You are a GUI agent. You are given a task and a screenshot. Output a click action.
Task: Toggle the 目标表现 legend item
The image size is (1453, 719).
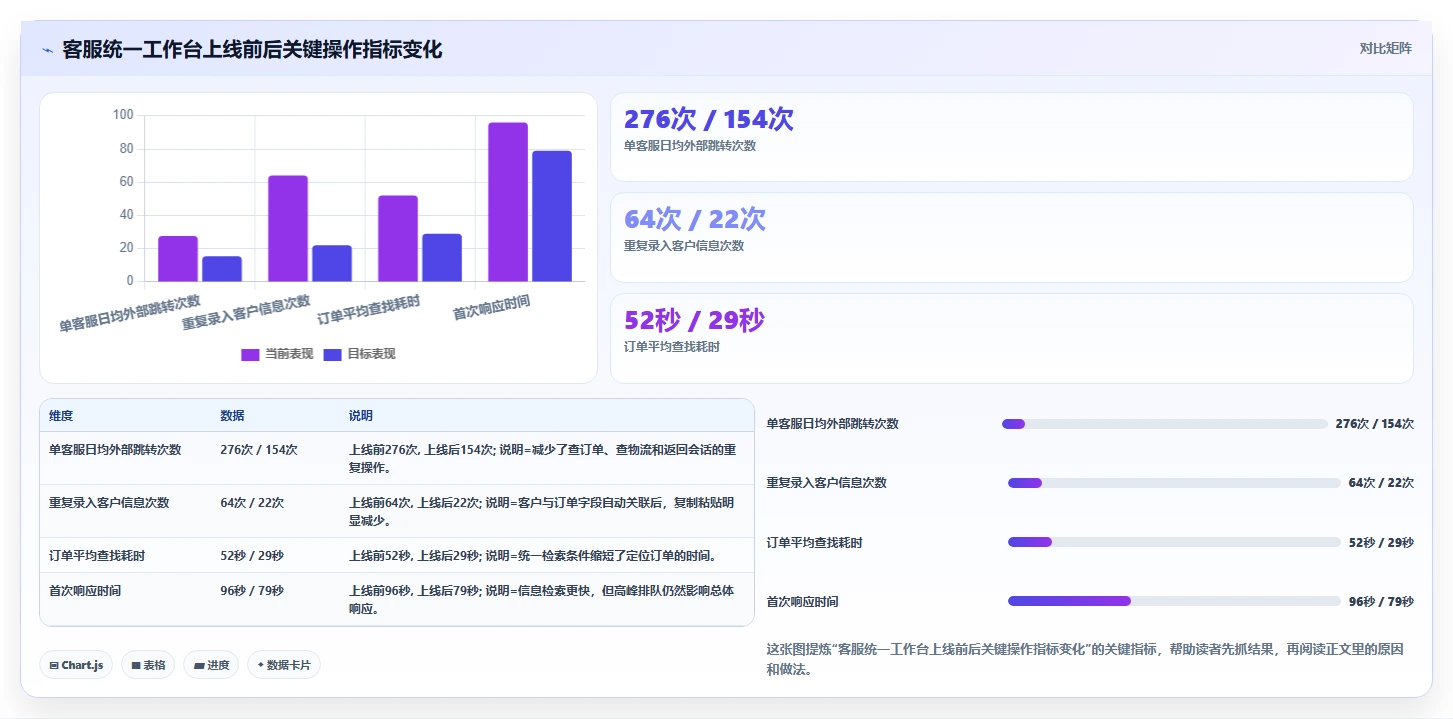click(x=359, y=354)
